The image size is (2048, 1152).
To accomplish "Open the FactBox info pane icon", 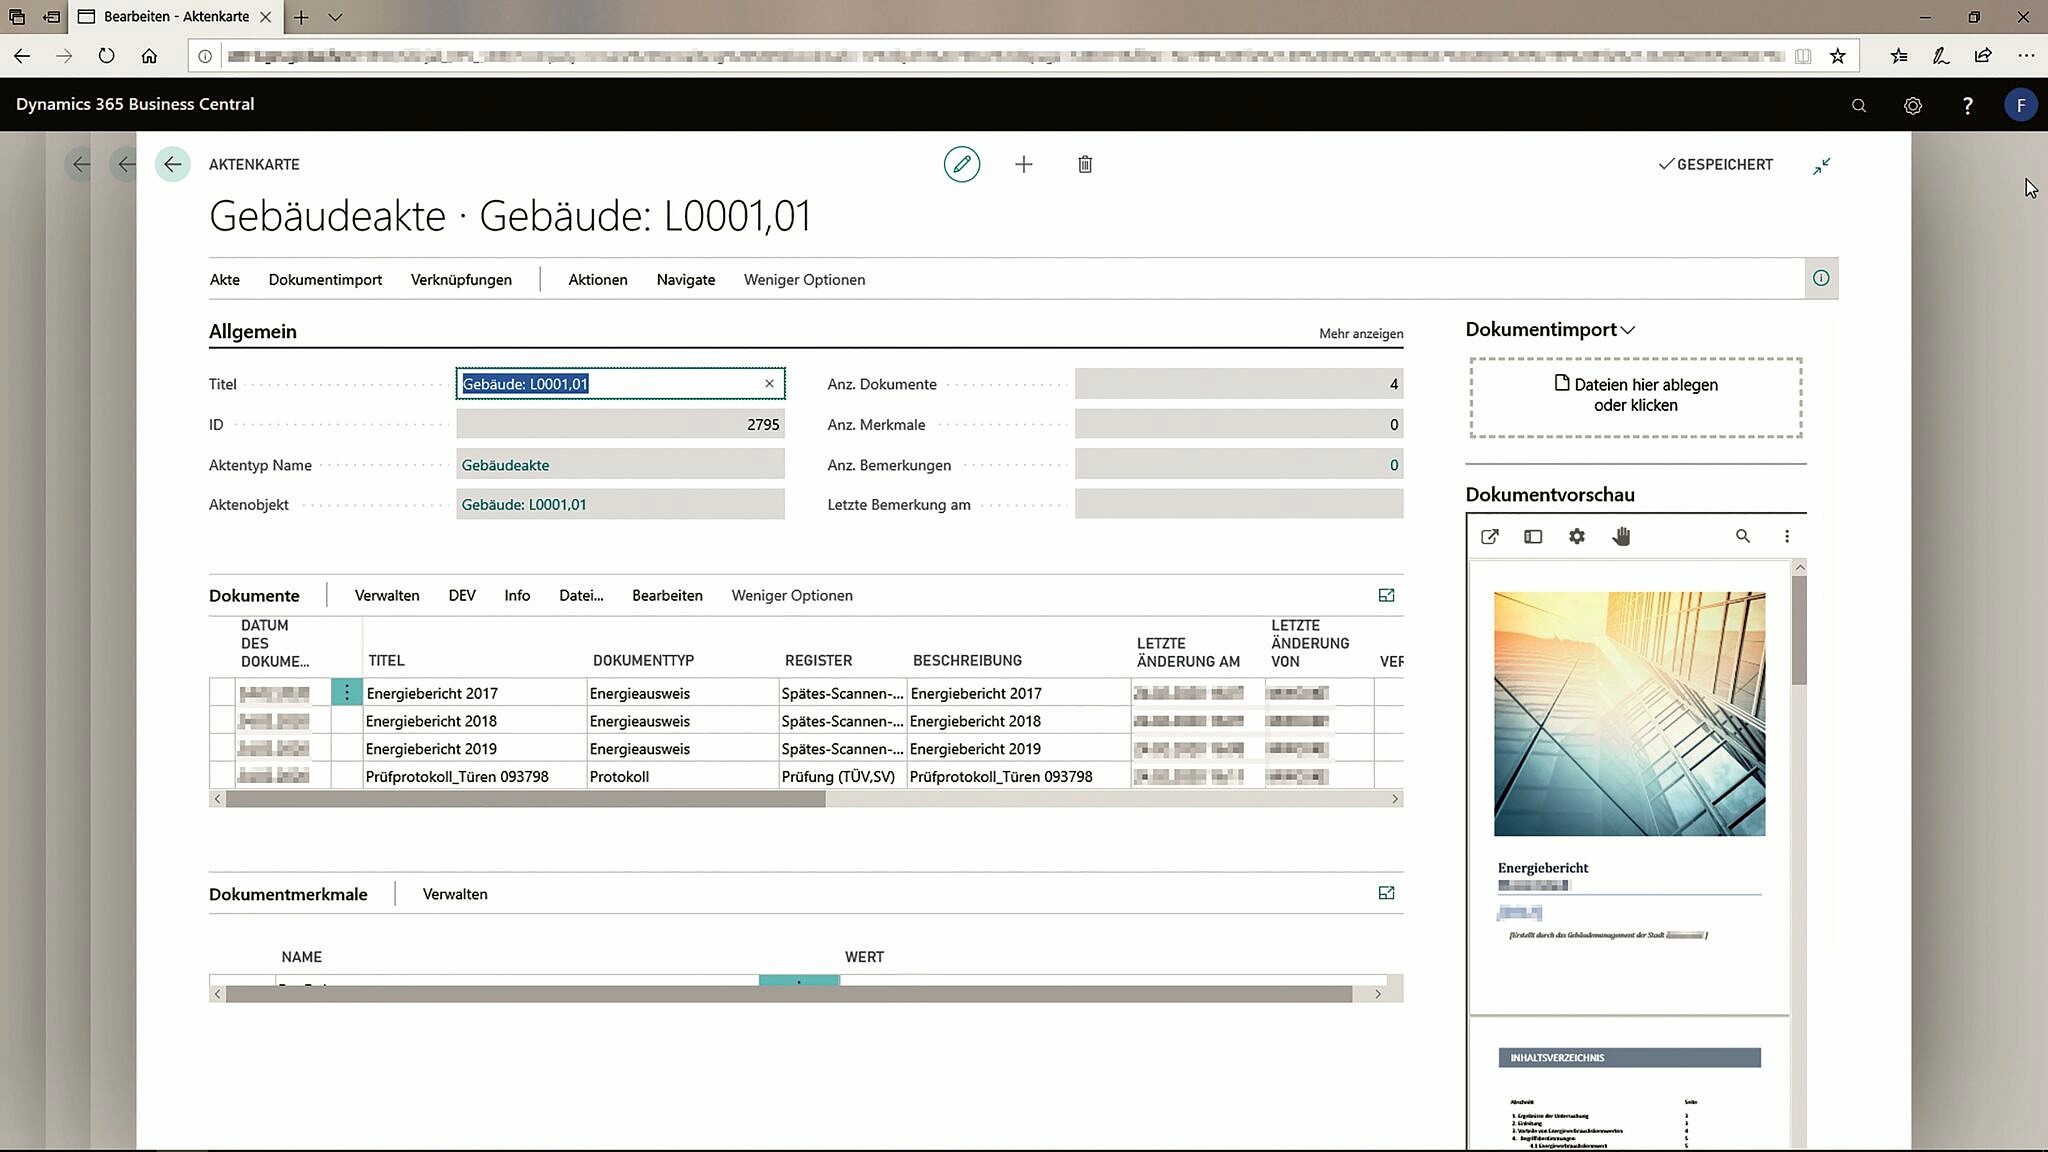I will click(x=1821, y=278).
